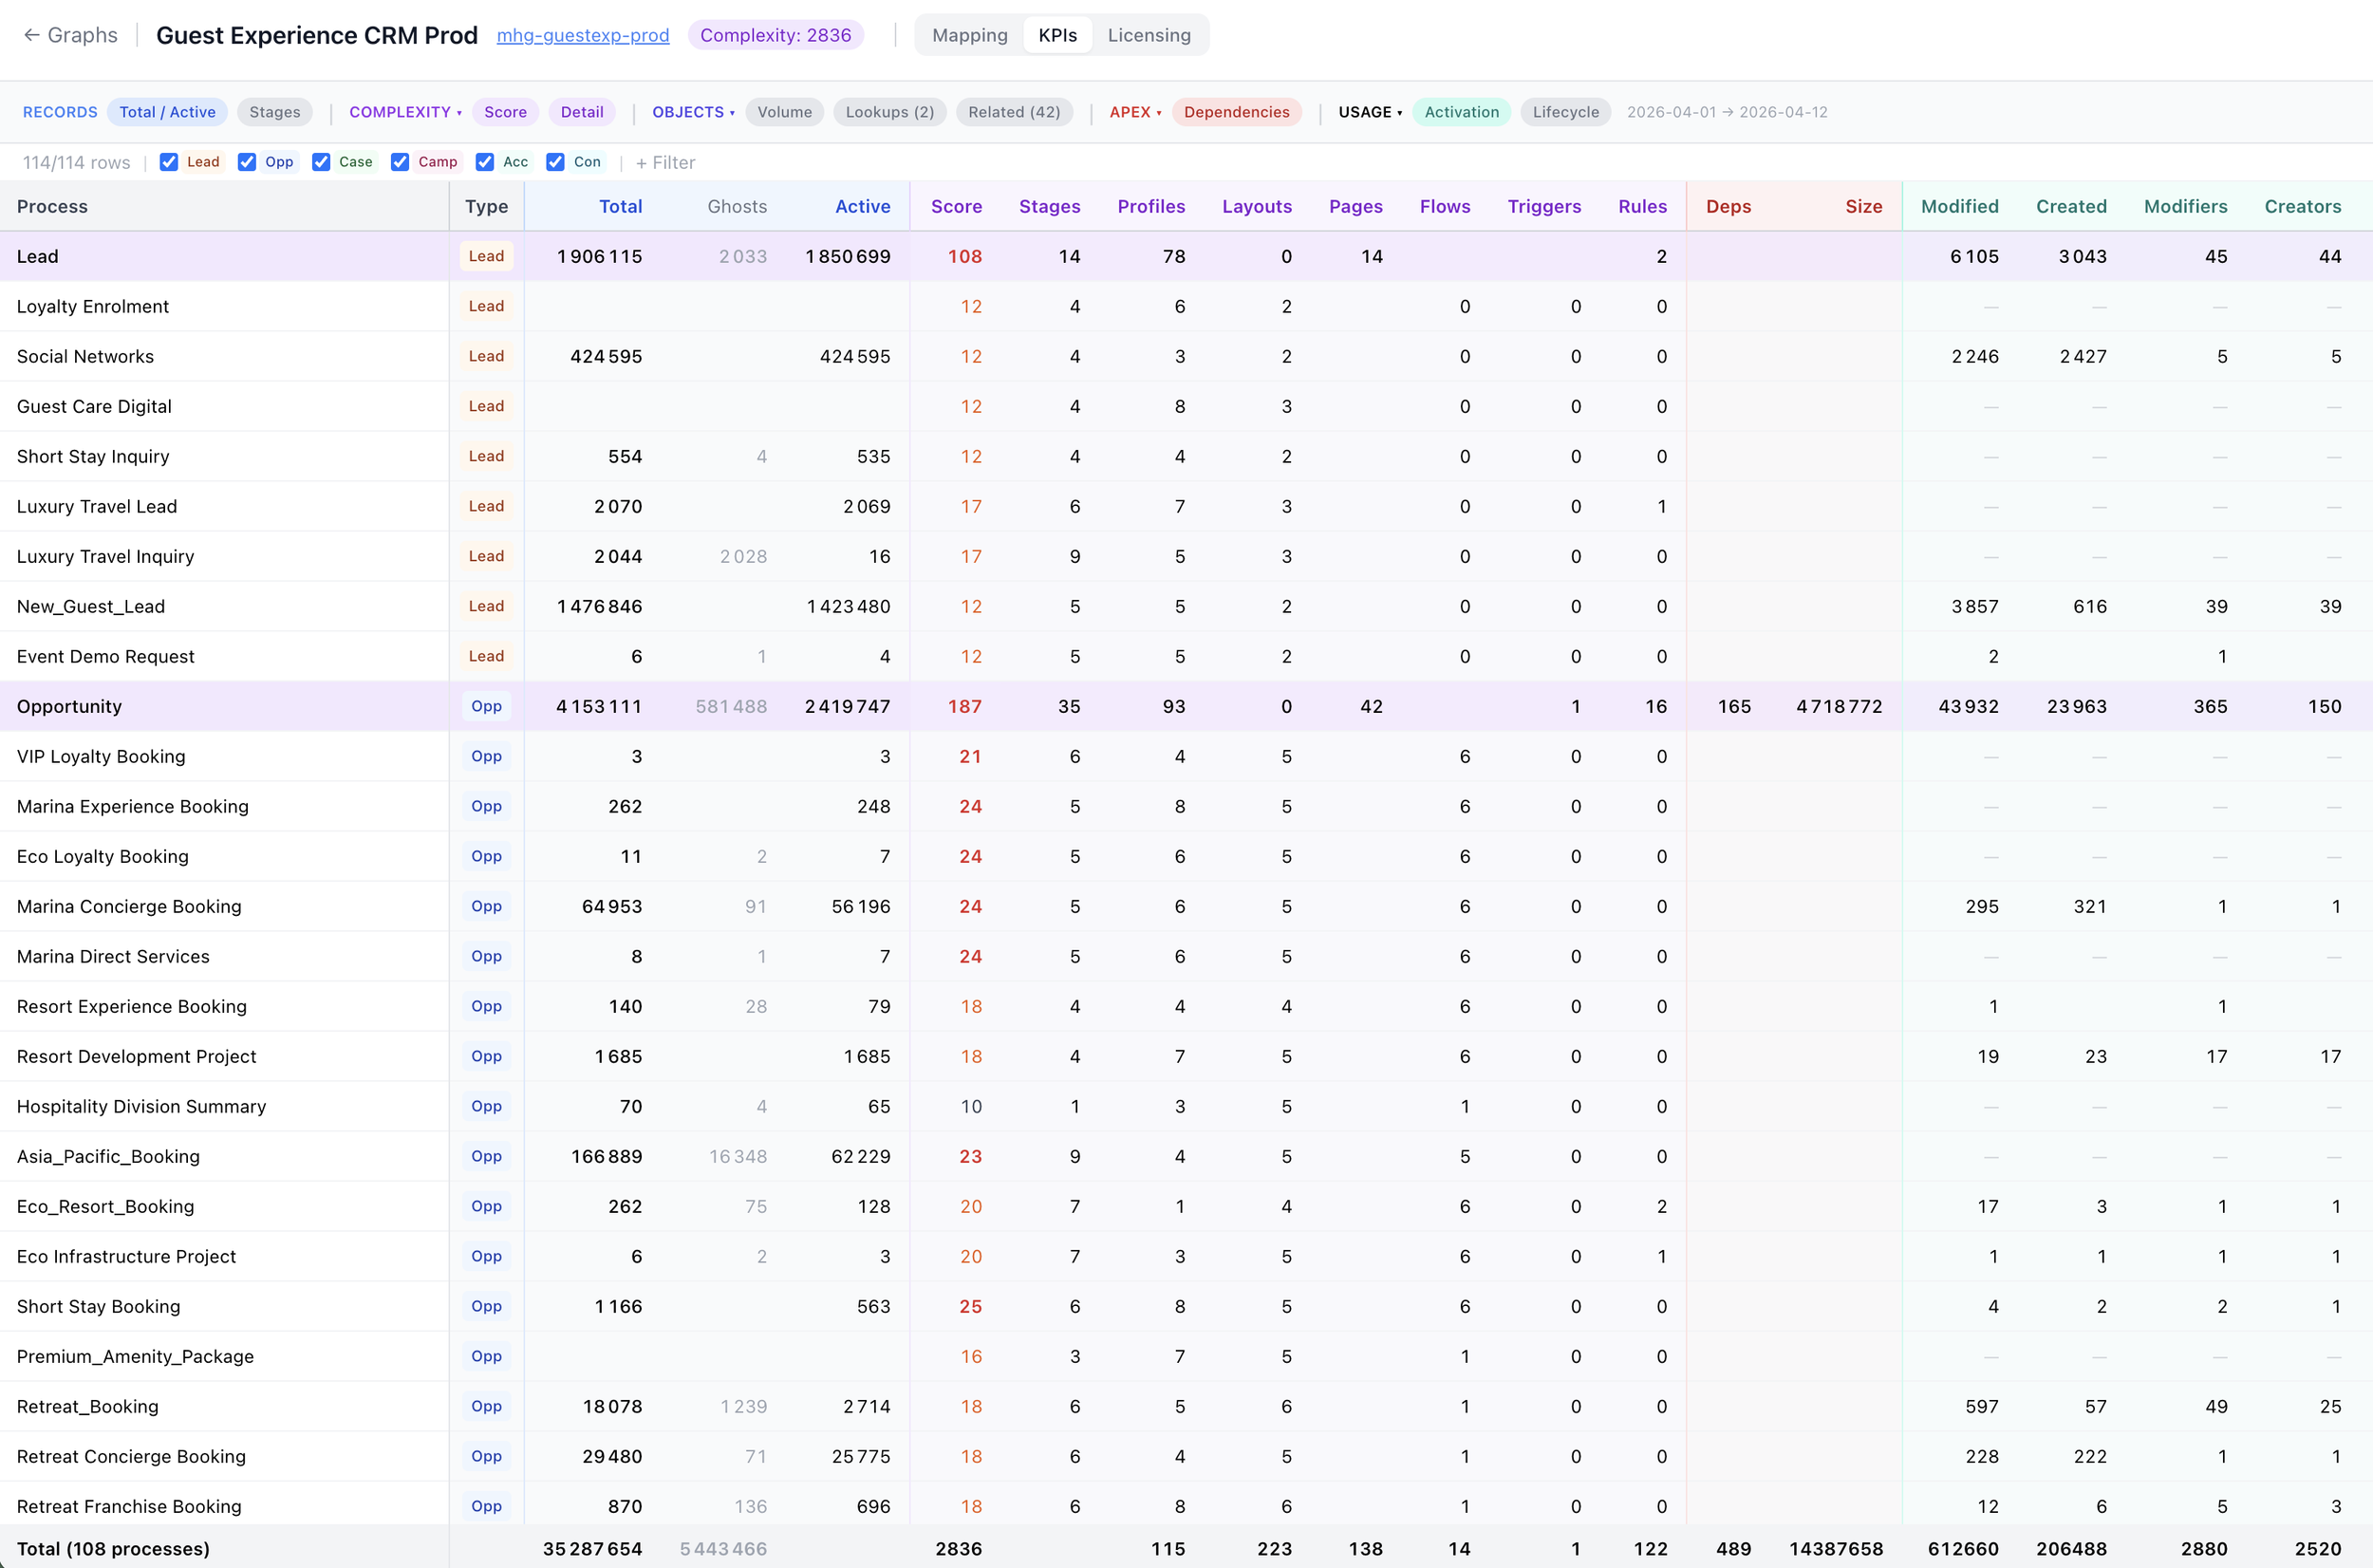The width and height of the screenshot is (2373, 1568).
Task: Open the Licensing tab
Action: point(1149,34)
